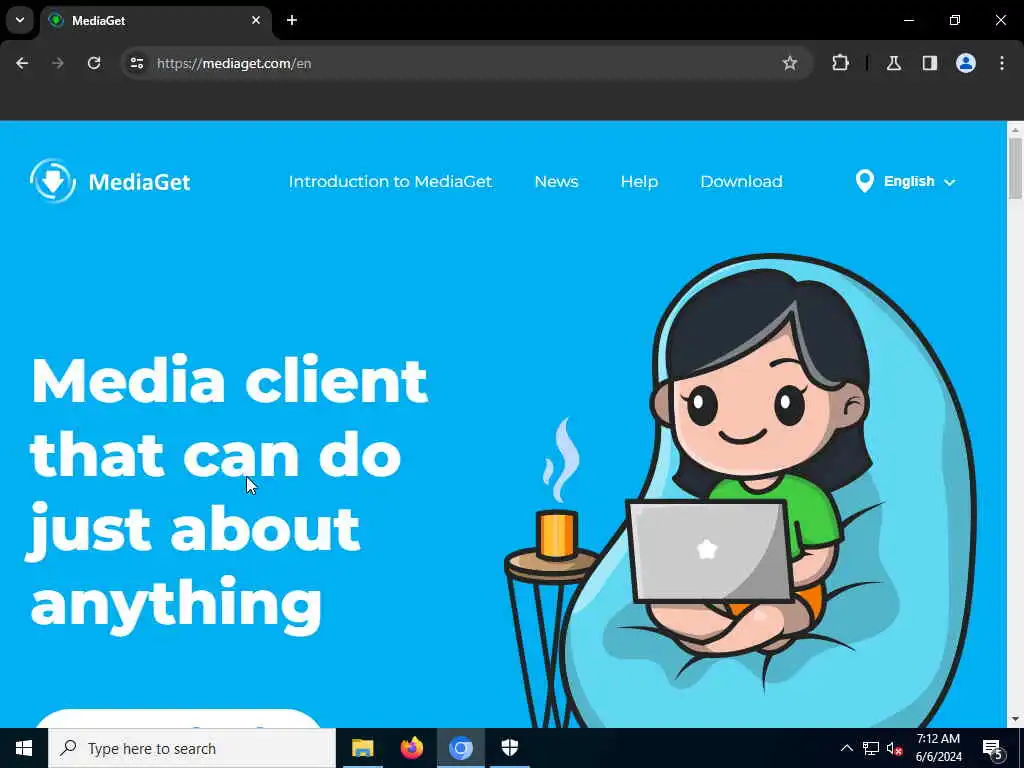The image size is (1024, 768).
Task: Go back to previous page
Action: coord(22,63)
